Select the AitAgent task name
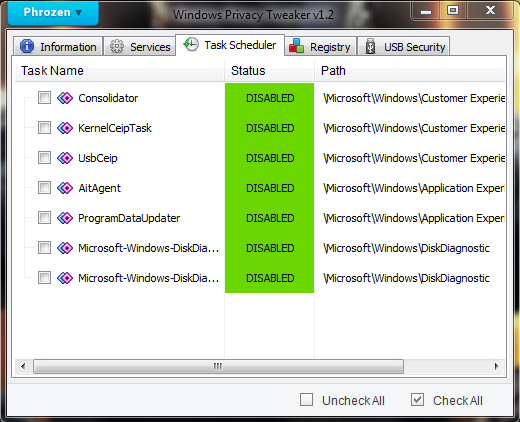 pos(99,188)
